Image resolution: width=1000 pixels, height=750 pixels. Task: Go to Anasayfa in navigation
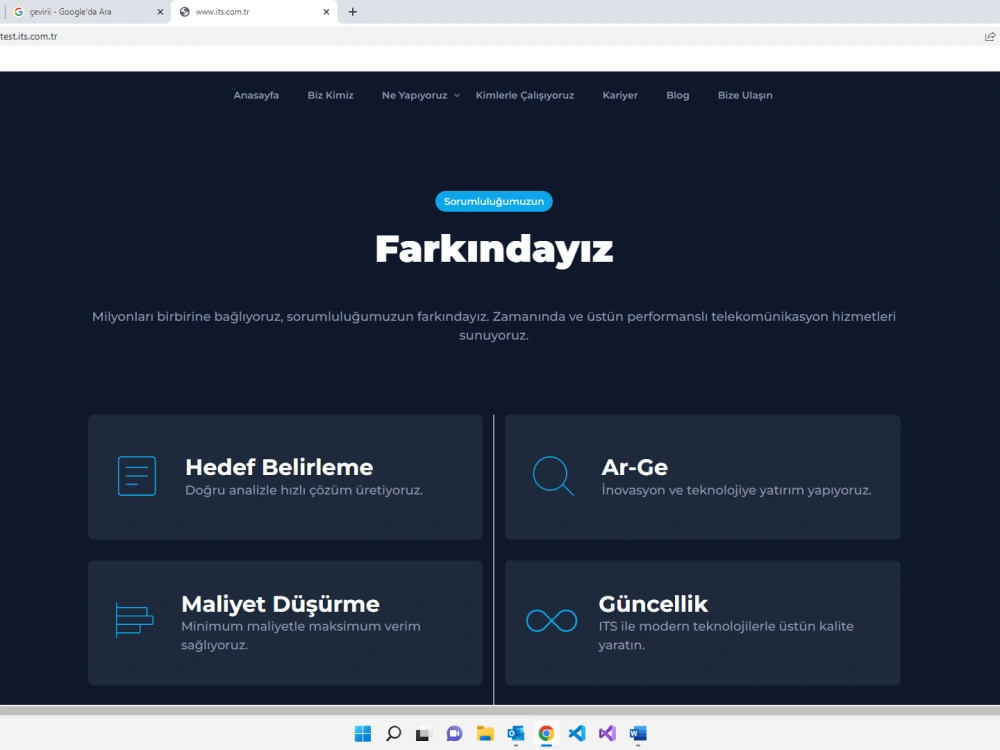pos(256,95)
